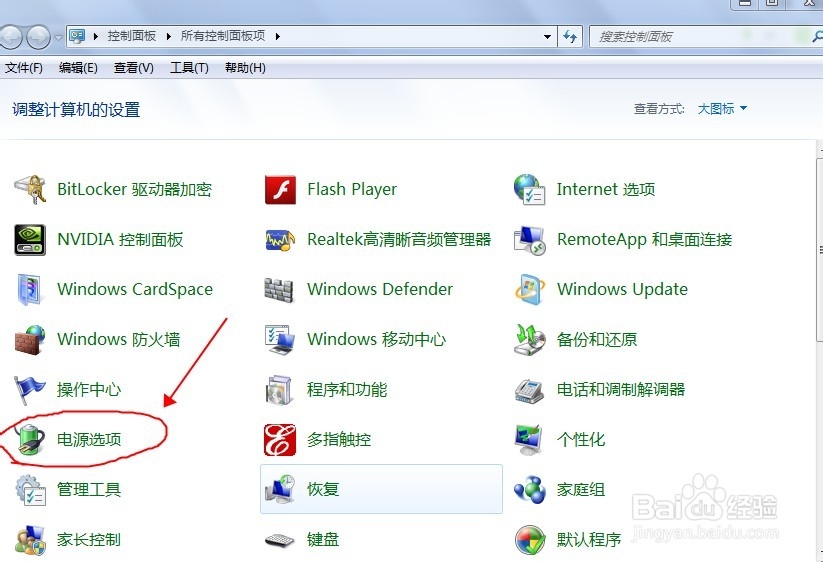
Task: Click the Windows CardSpace icon
Action: pos(30,290)
